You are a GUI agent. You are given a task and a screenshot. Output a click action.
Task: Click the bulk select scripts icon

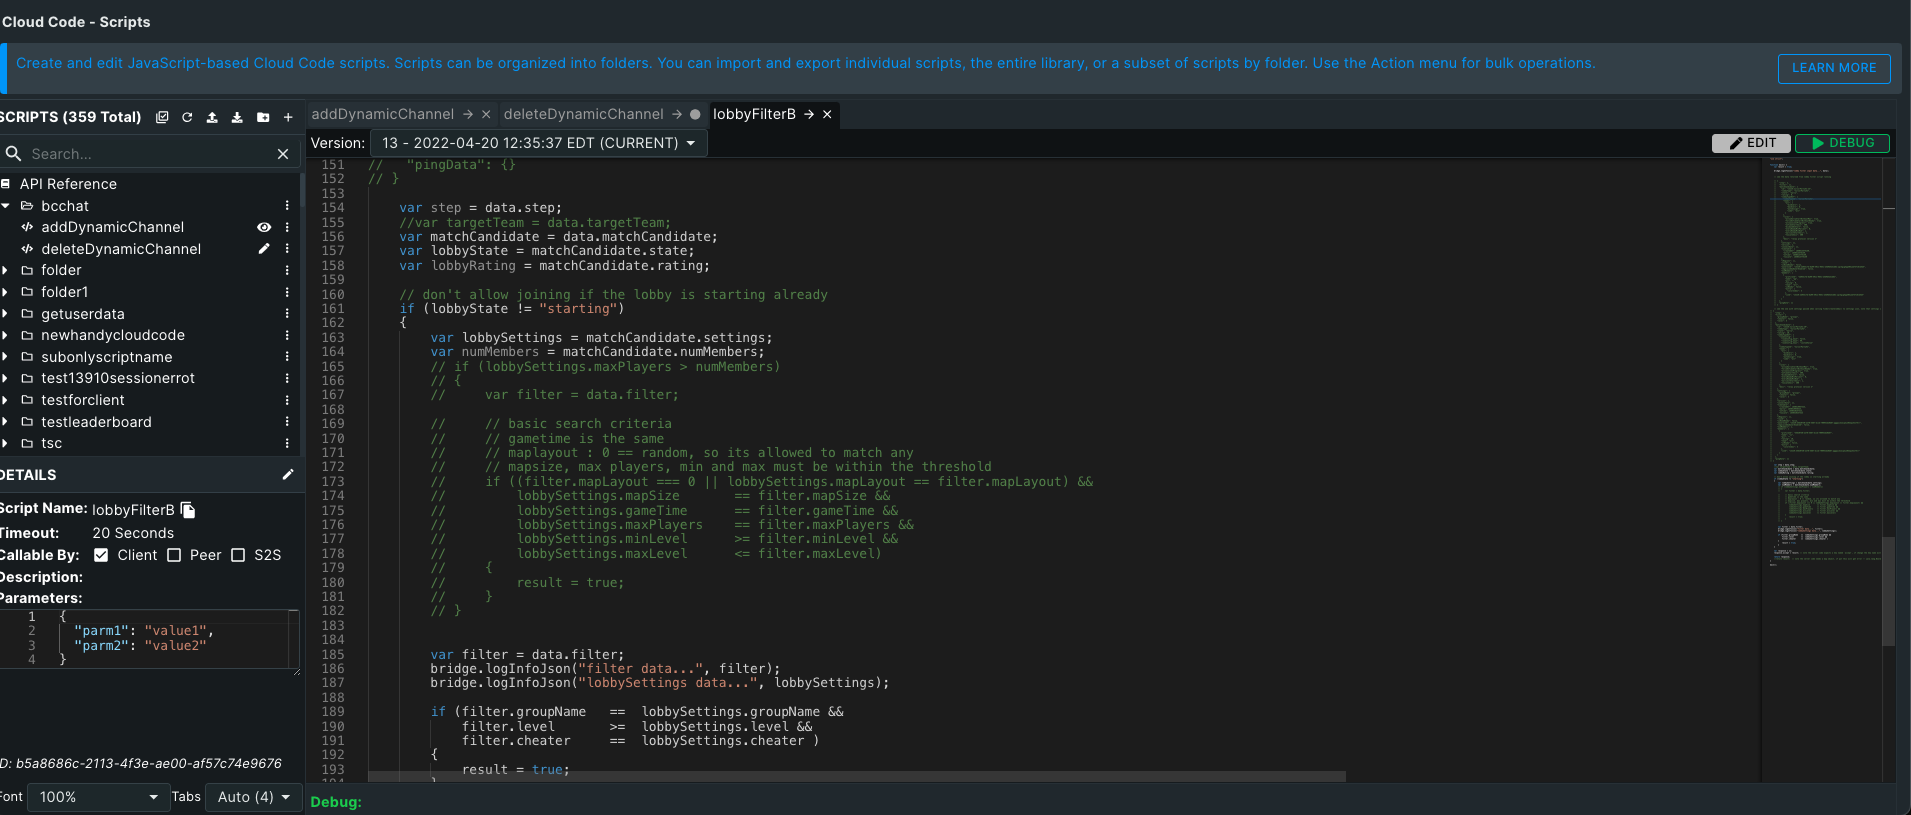click(x=162, y=117)
